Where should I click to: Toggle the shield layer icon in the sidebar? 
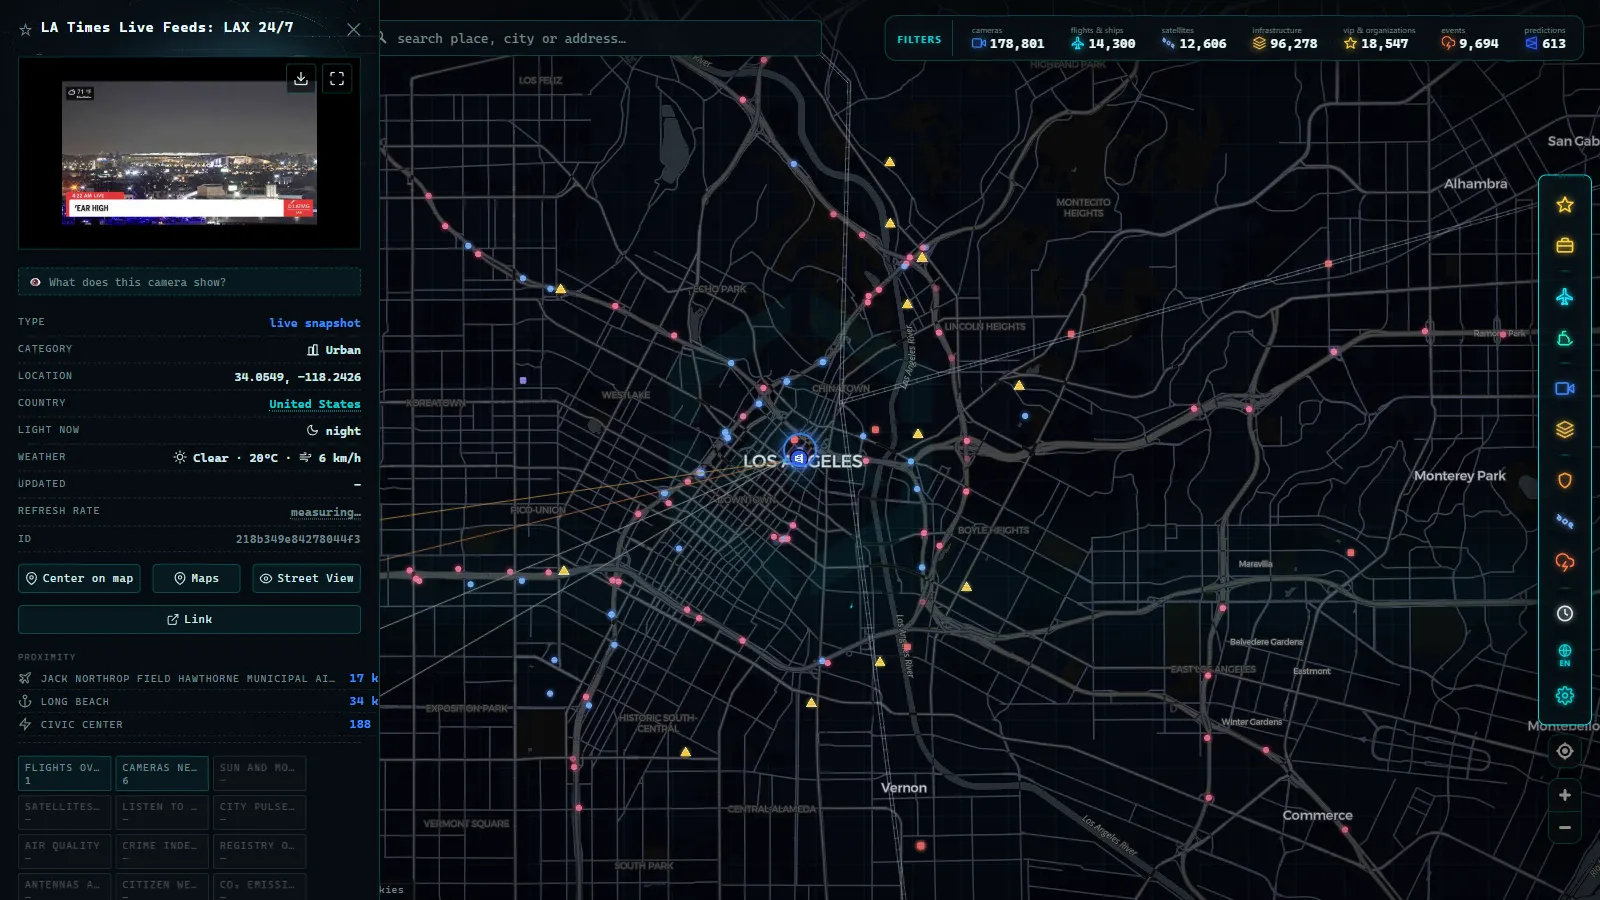(1565, 480)
